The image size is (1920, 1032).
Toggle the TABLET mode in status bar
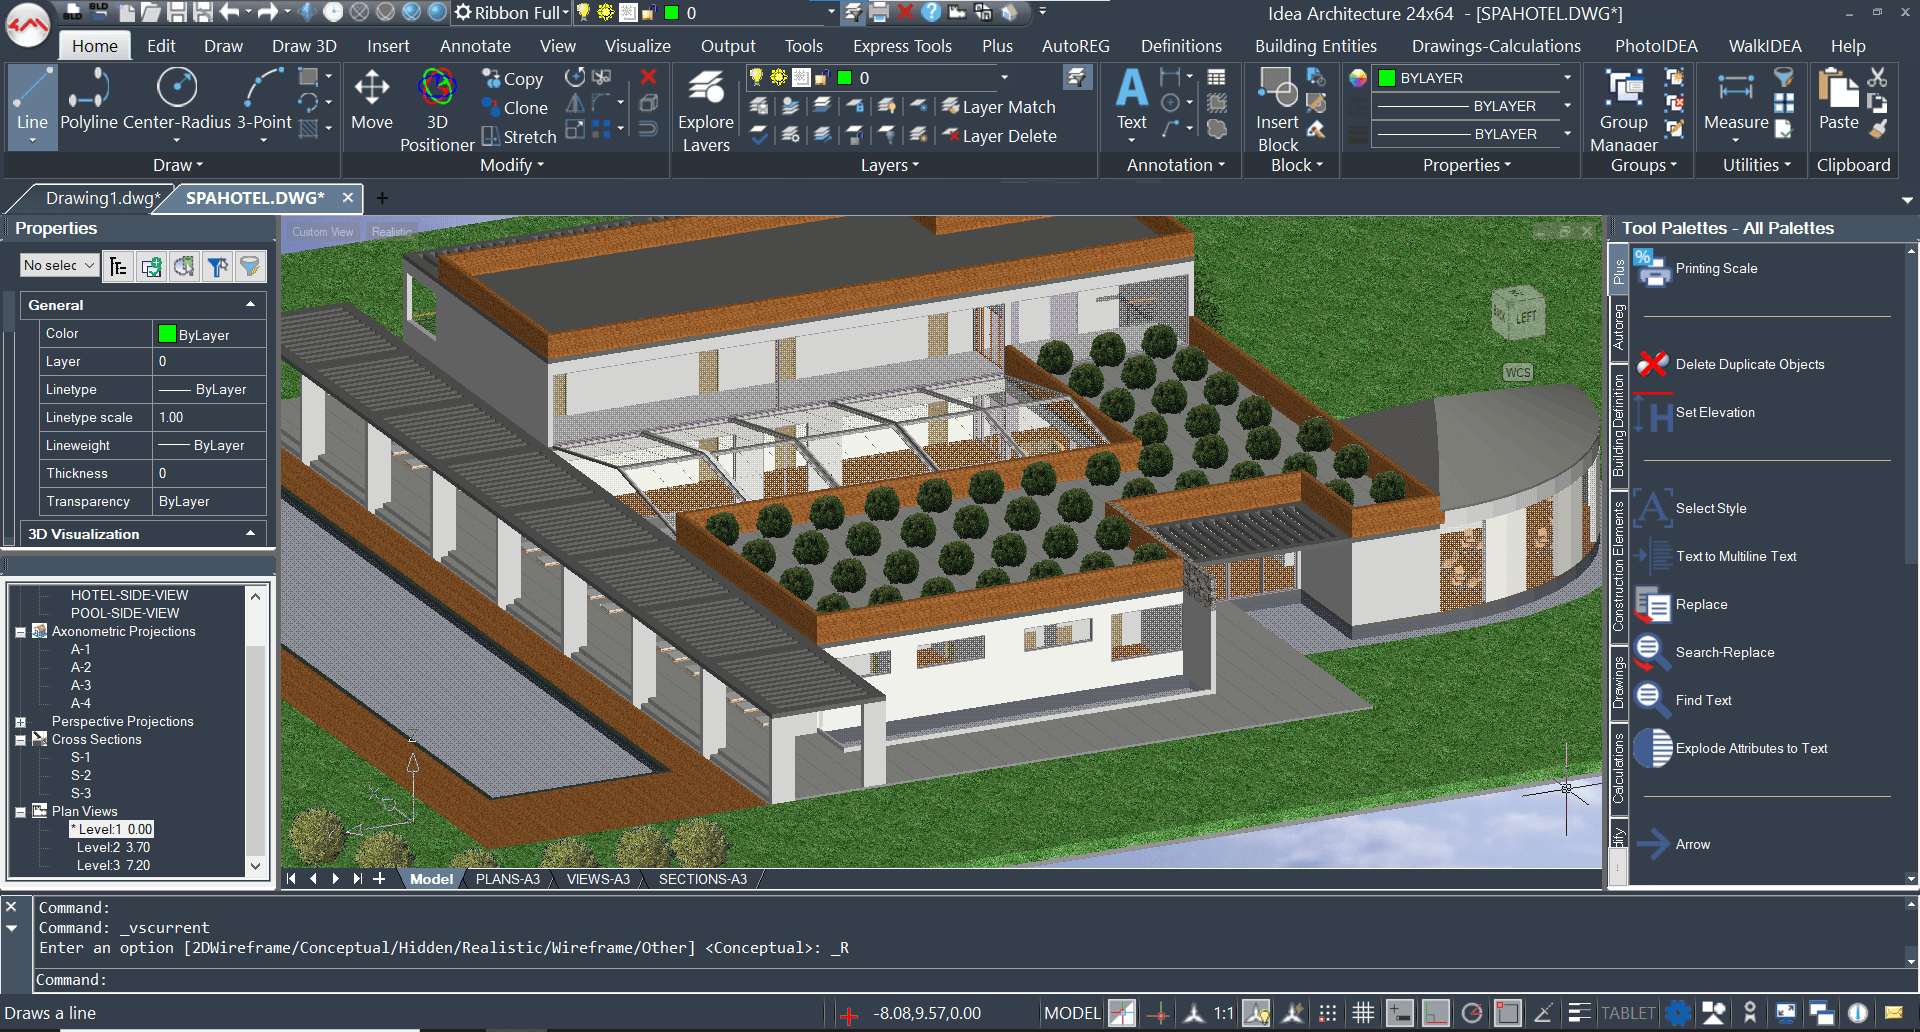(x=1627, y=1013)
